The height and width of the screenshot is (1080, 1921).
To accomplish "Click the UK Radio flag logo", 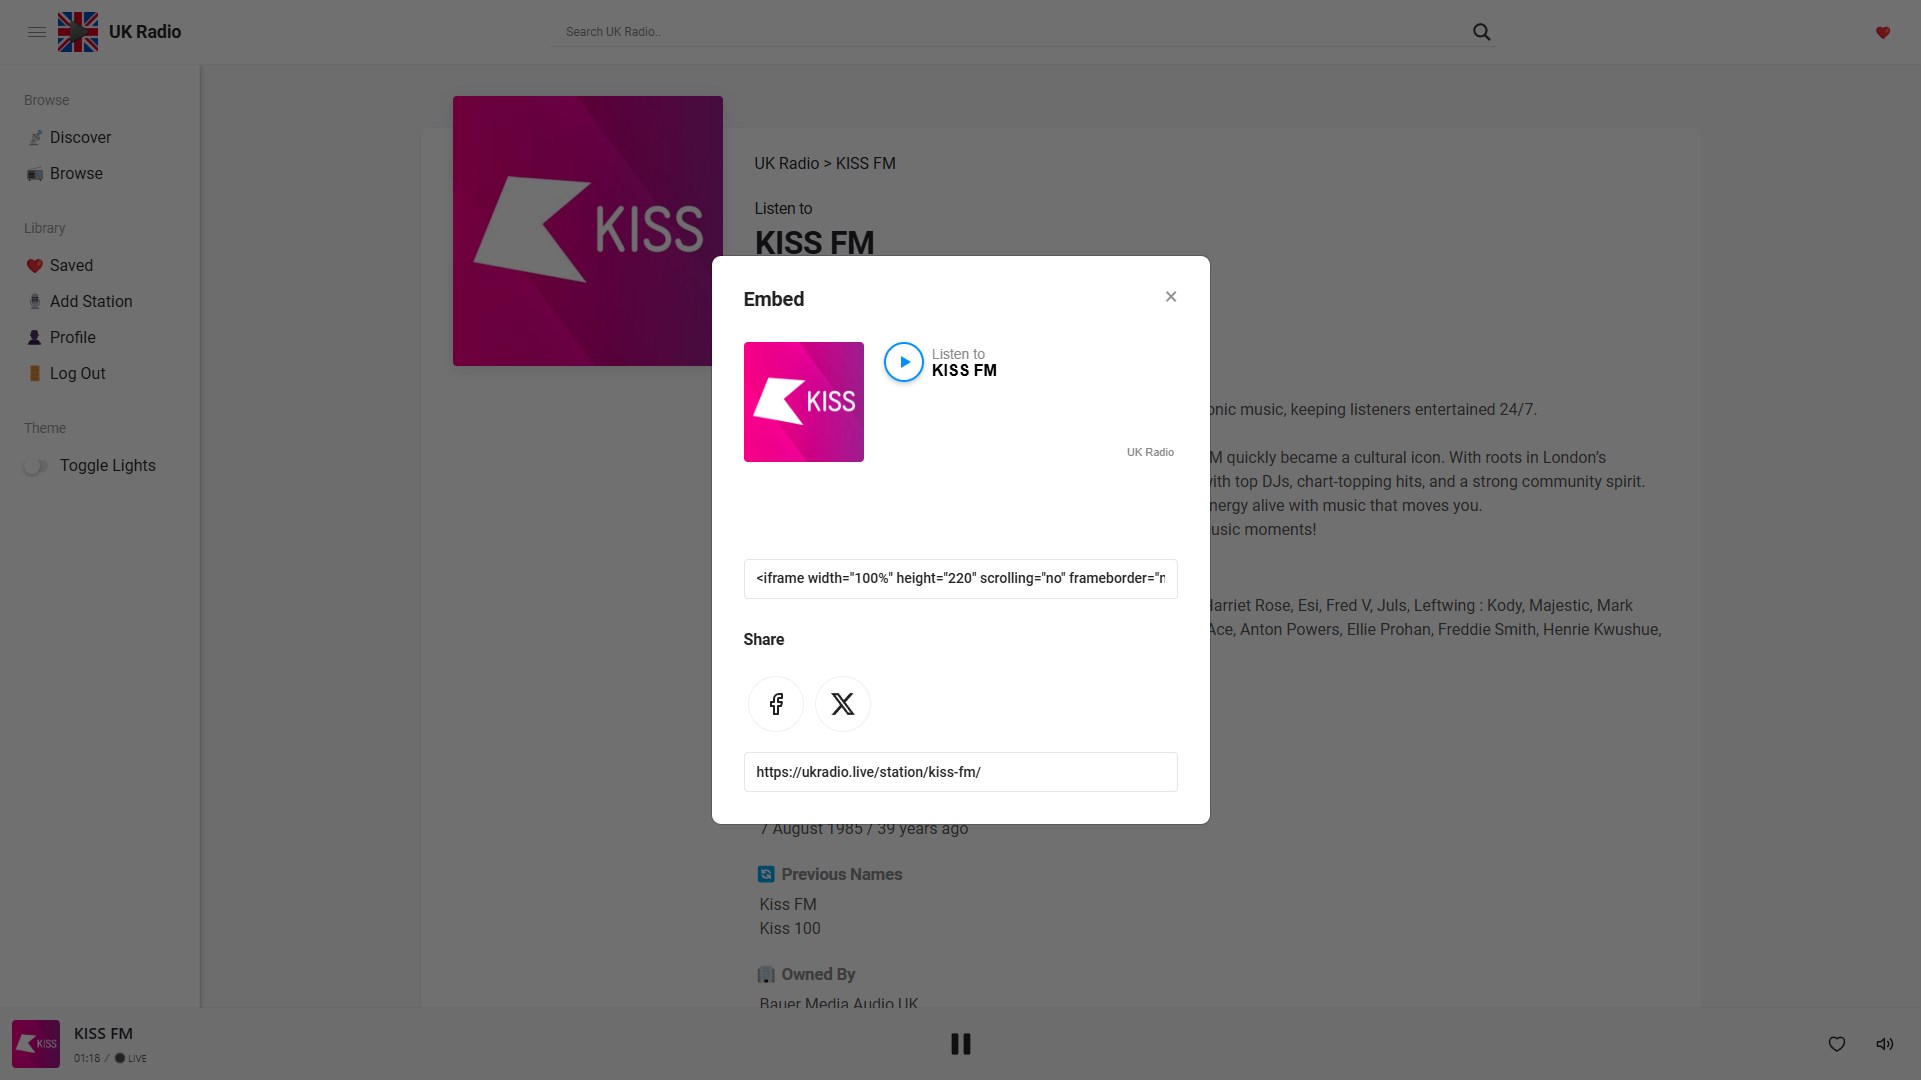I will tap(78, 32).
